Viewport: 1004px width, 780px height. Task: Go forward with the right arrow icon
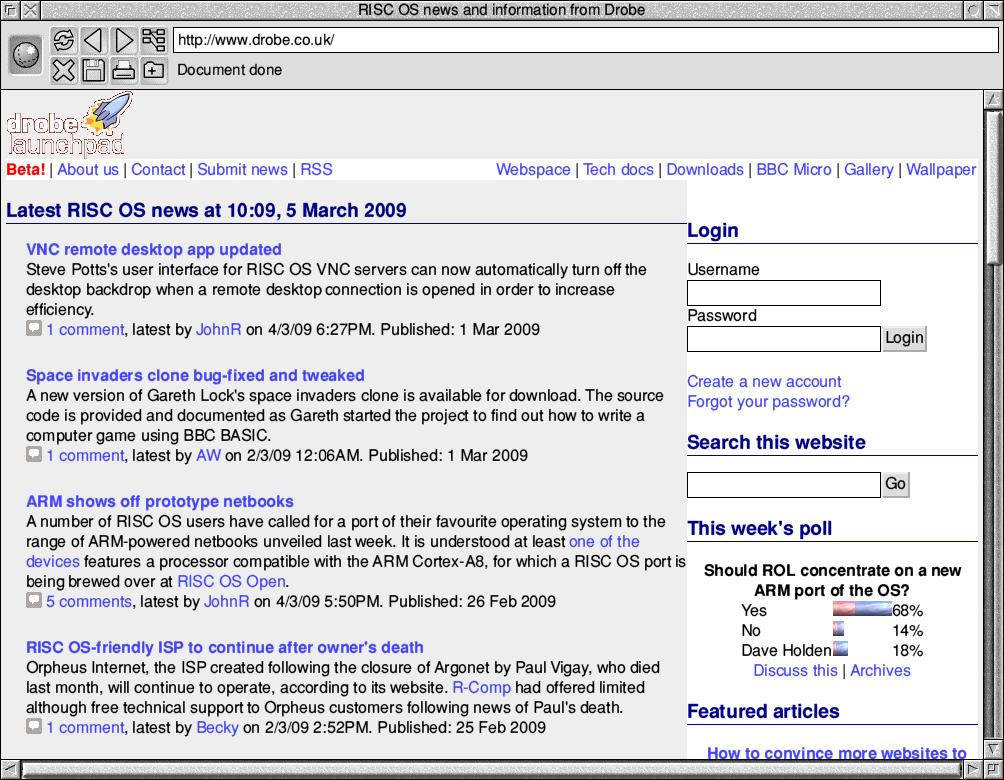click(124, 40)
